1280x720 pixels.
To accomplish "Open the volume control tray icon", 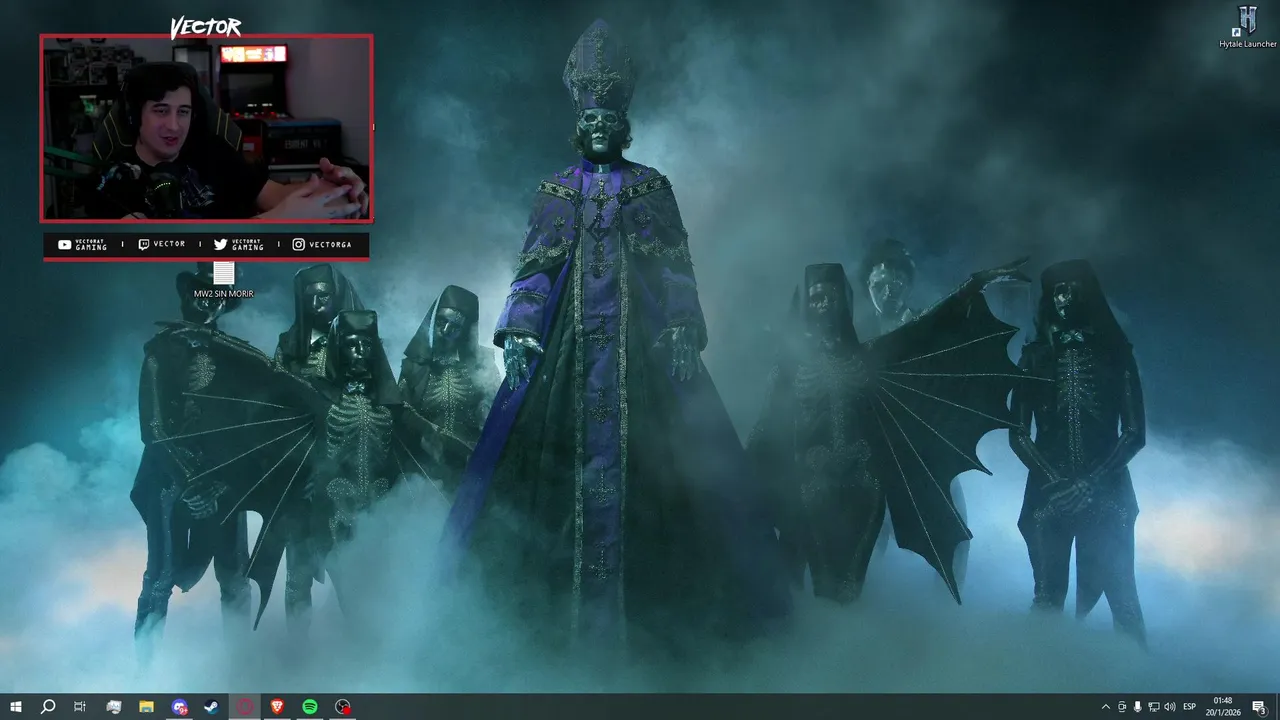I will pyautogui.click(x=1170, y=707).
